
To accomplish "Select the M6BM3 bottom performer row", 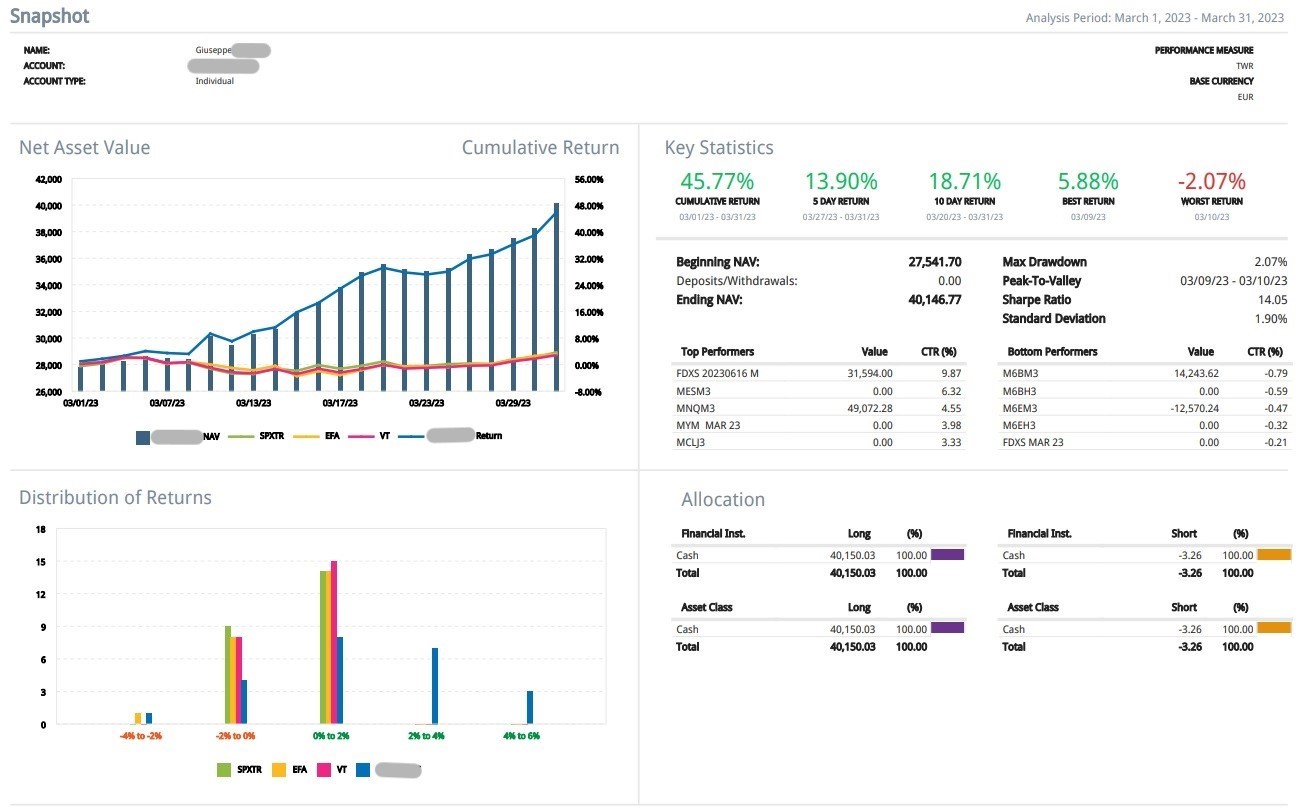I will pyautogui.click(x=1021, y=373).
